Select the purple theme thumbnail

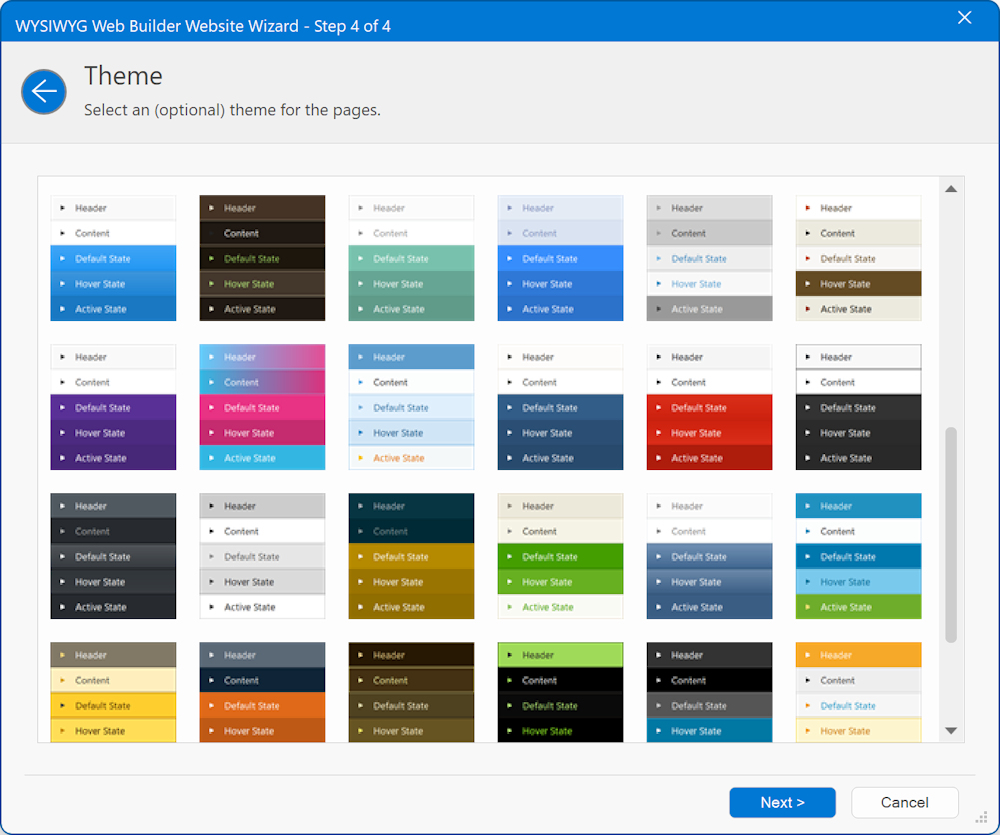(x=113, y=407)
